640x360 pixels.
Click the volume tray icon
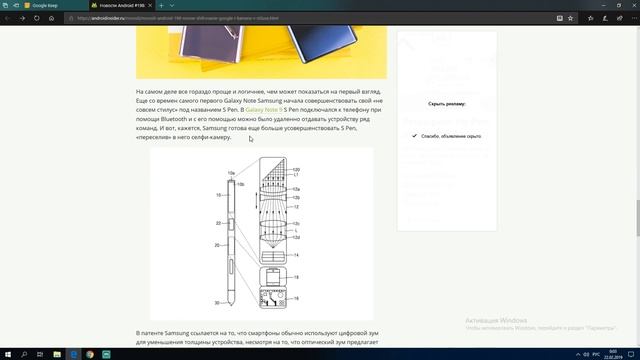(586, 354)
